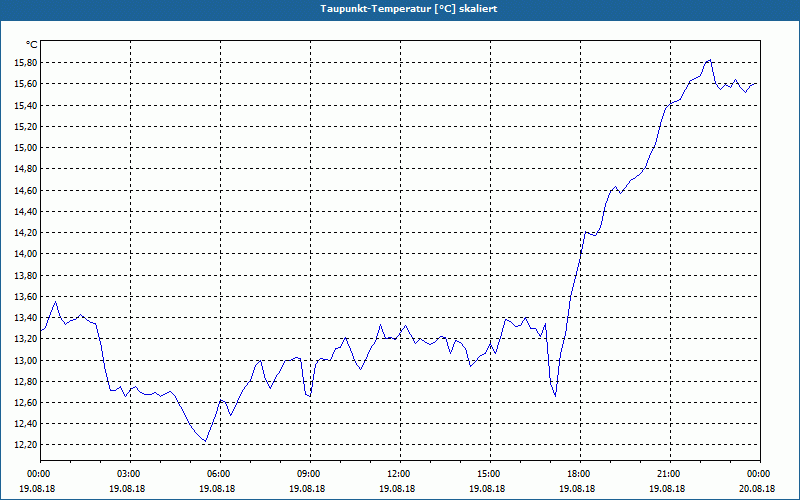800x500 pixels.
Task: Click the 12:00 time label
Action: tap(400, 473)
